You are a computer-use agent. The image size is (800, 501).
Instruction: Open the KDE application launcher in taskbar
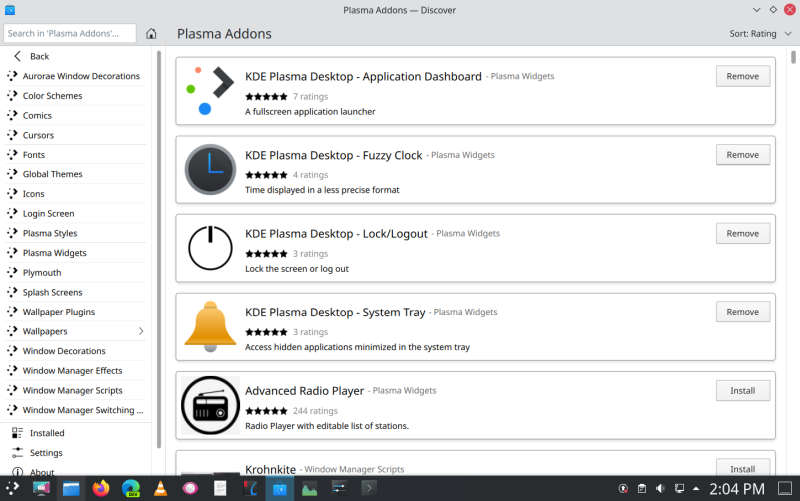click(x=12, y=488)
